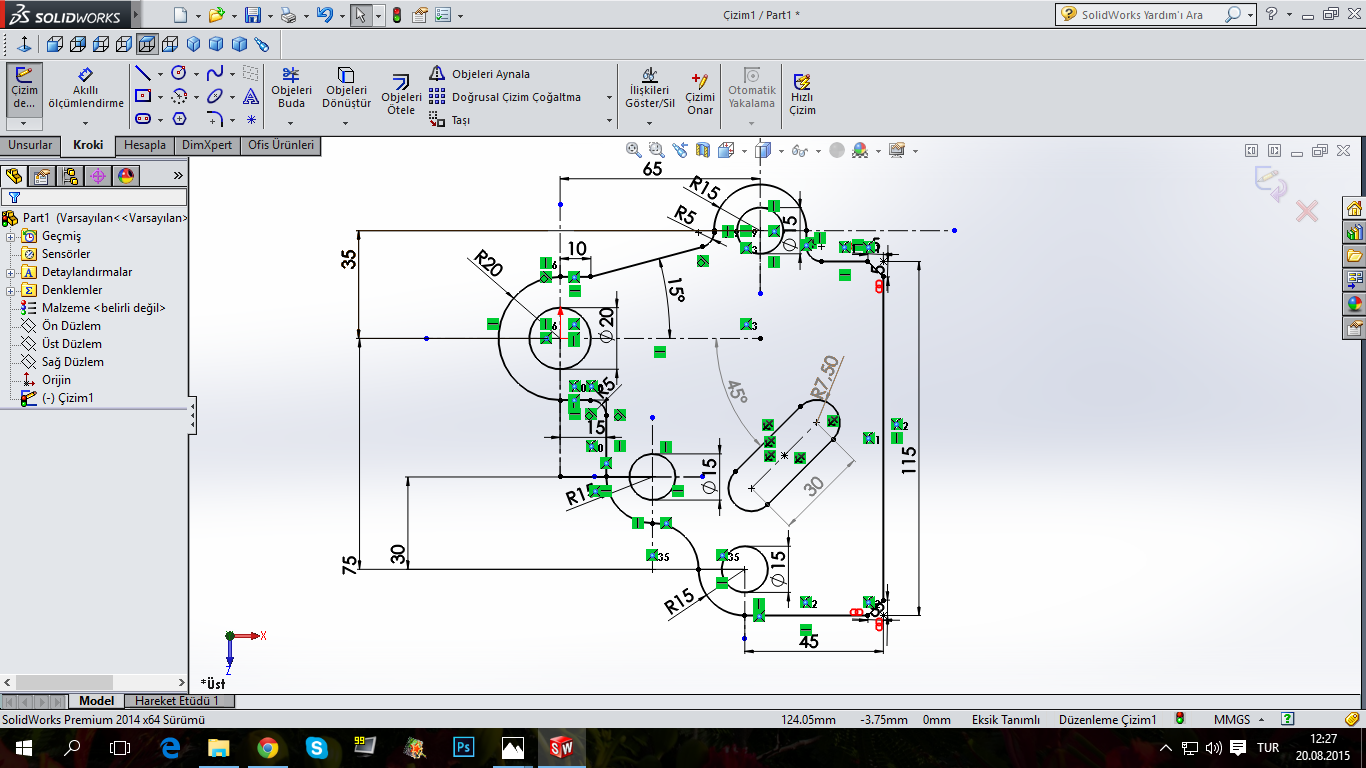Open the DisplayManager color wheel tab
Image resolution: width=1366 pixels, height=768 pixels.
(x=126, y=176)
